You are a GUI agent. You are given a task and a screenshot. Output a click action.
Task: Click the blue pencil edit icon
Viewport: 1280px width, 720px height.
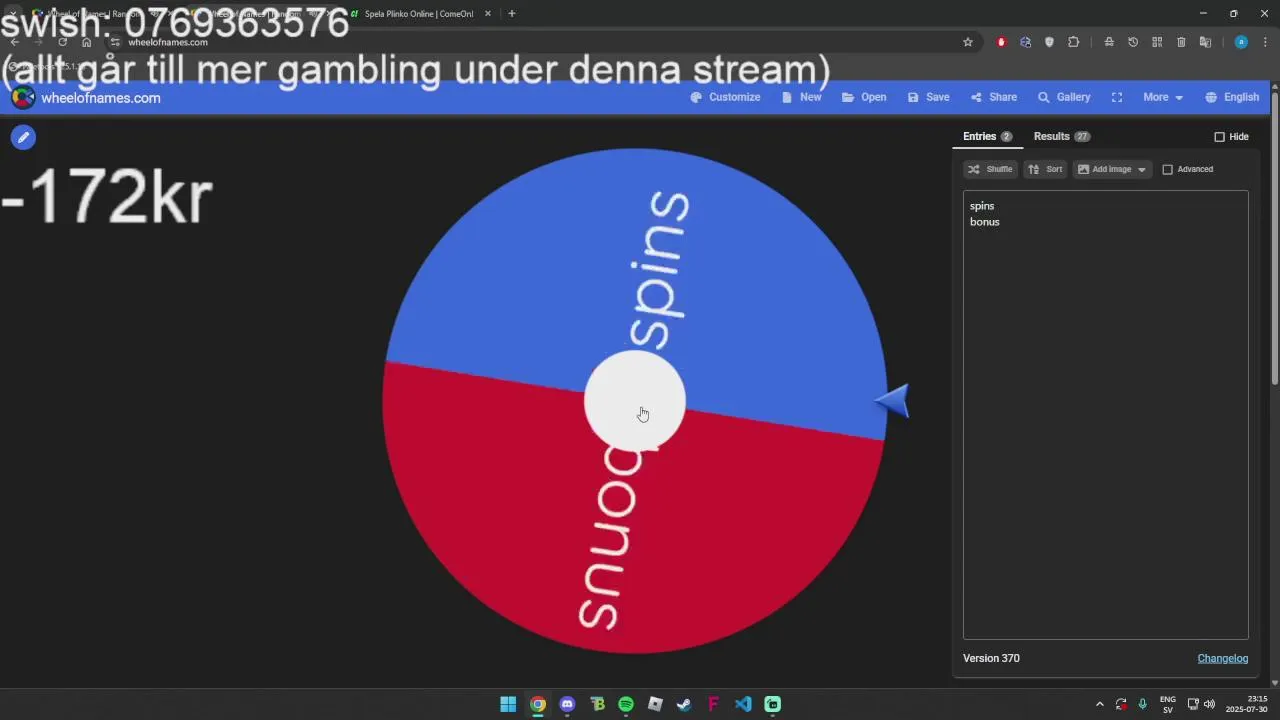(x=23, y=137)
